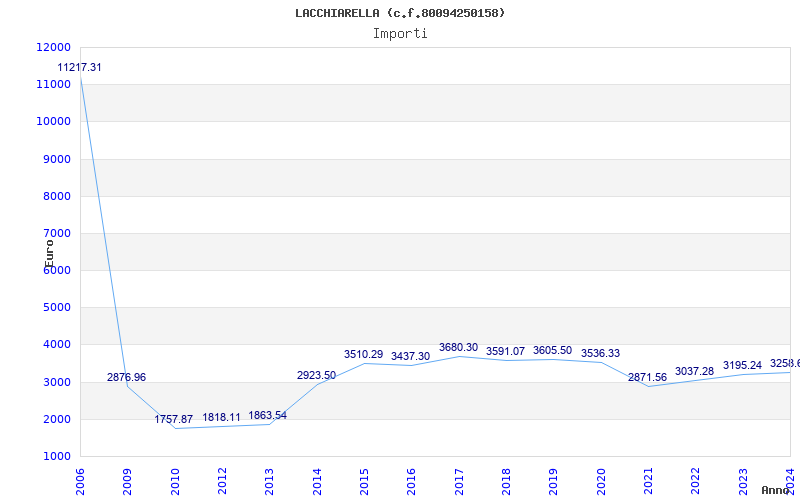Click the Anno axis label

pos(775,490)
